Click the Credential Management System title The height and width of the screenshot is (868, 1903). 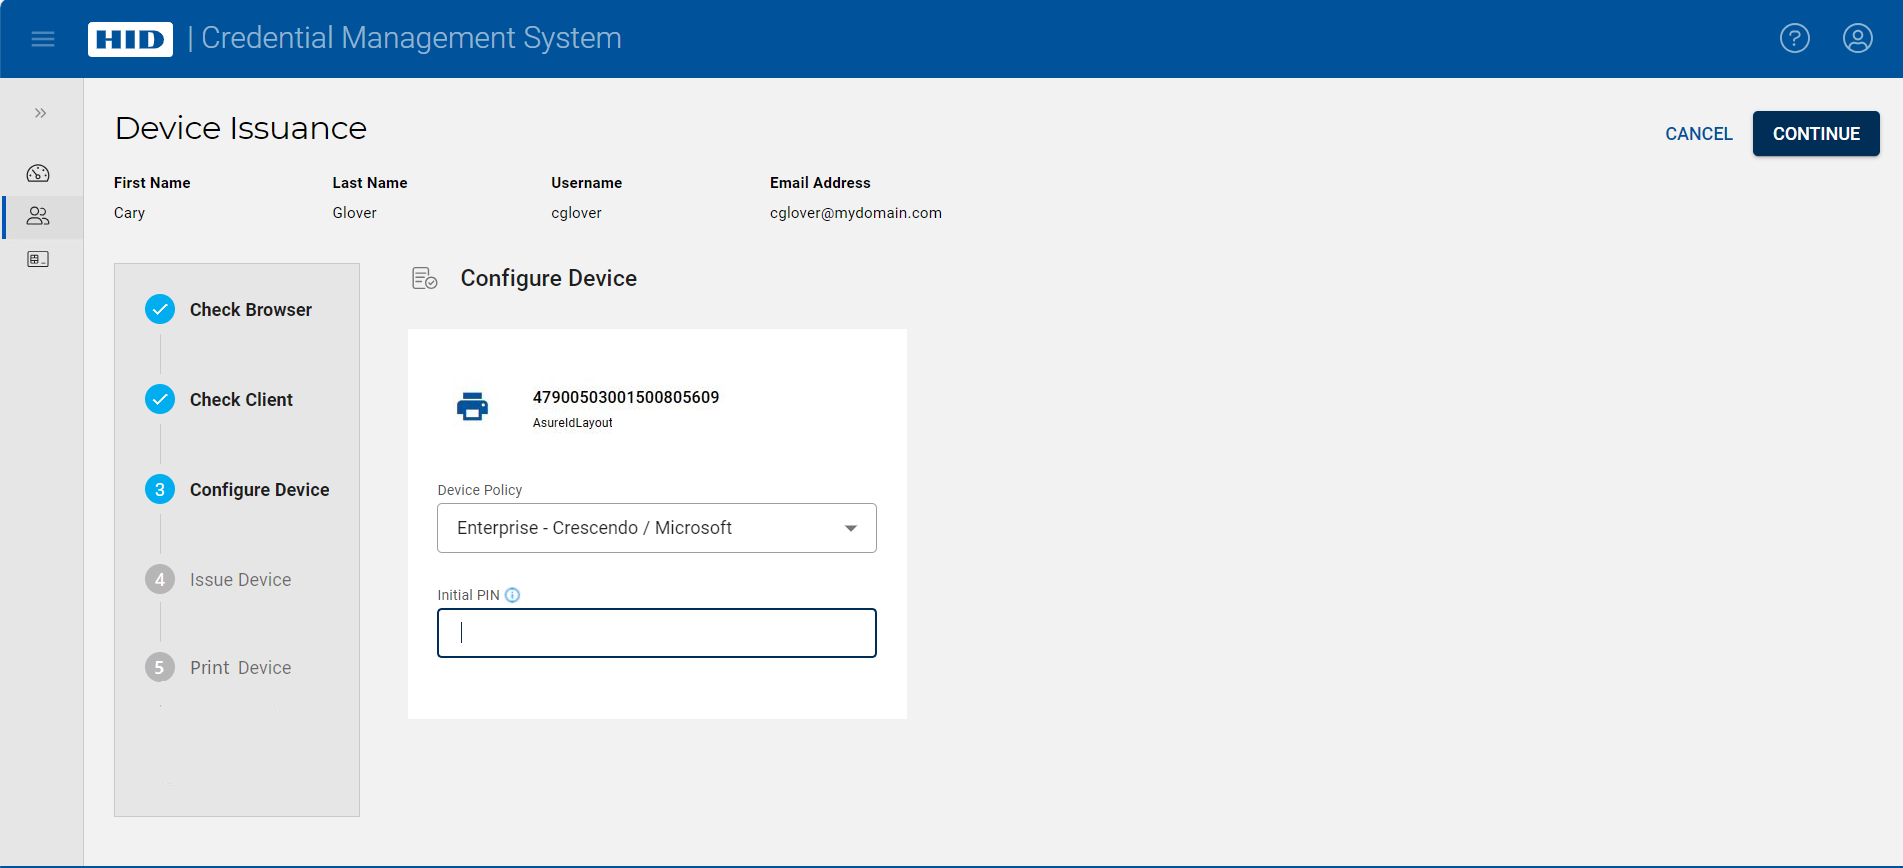411,38
